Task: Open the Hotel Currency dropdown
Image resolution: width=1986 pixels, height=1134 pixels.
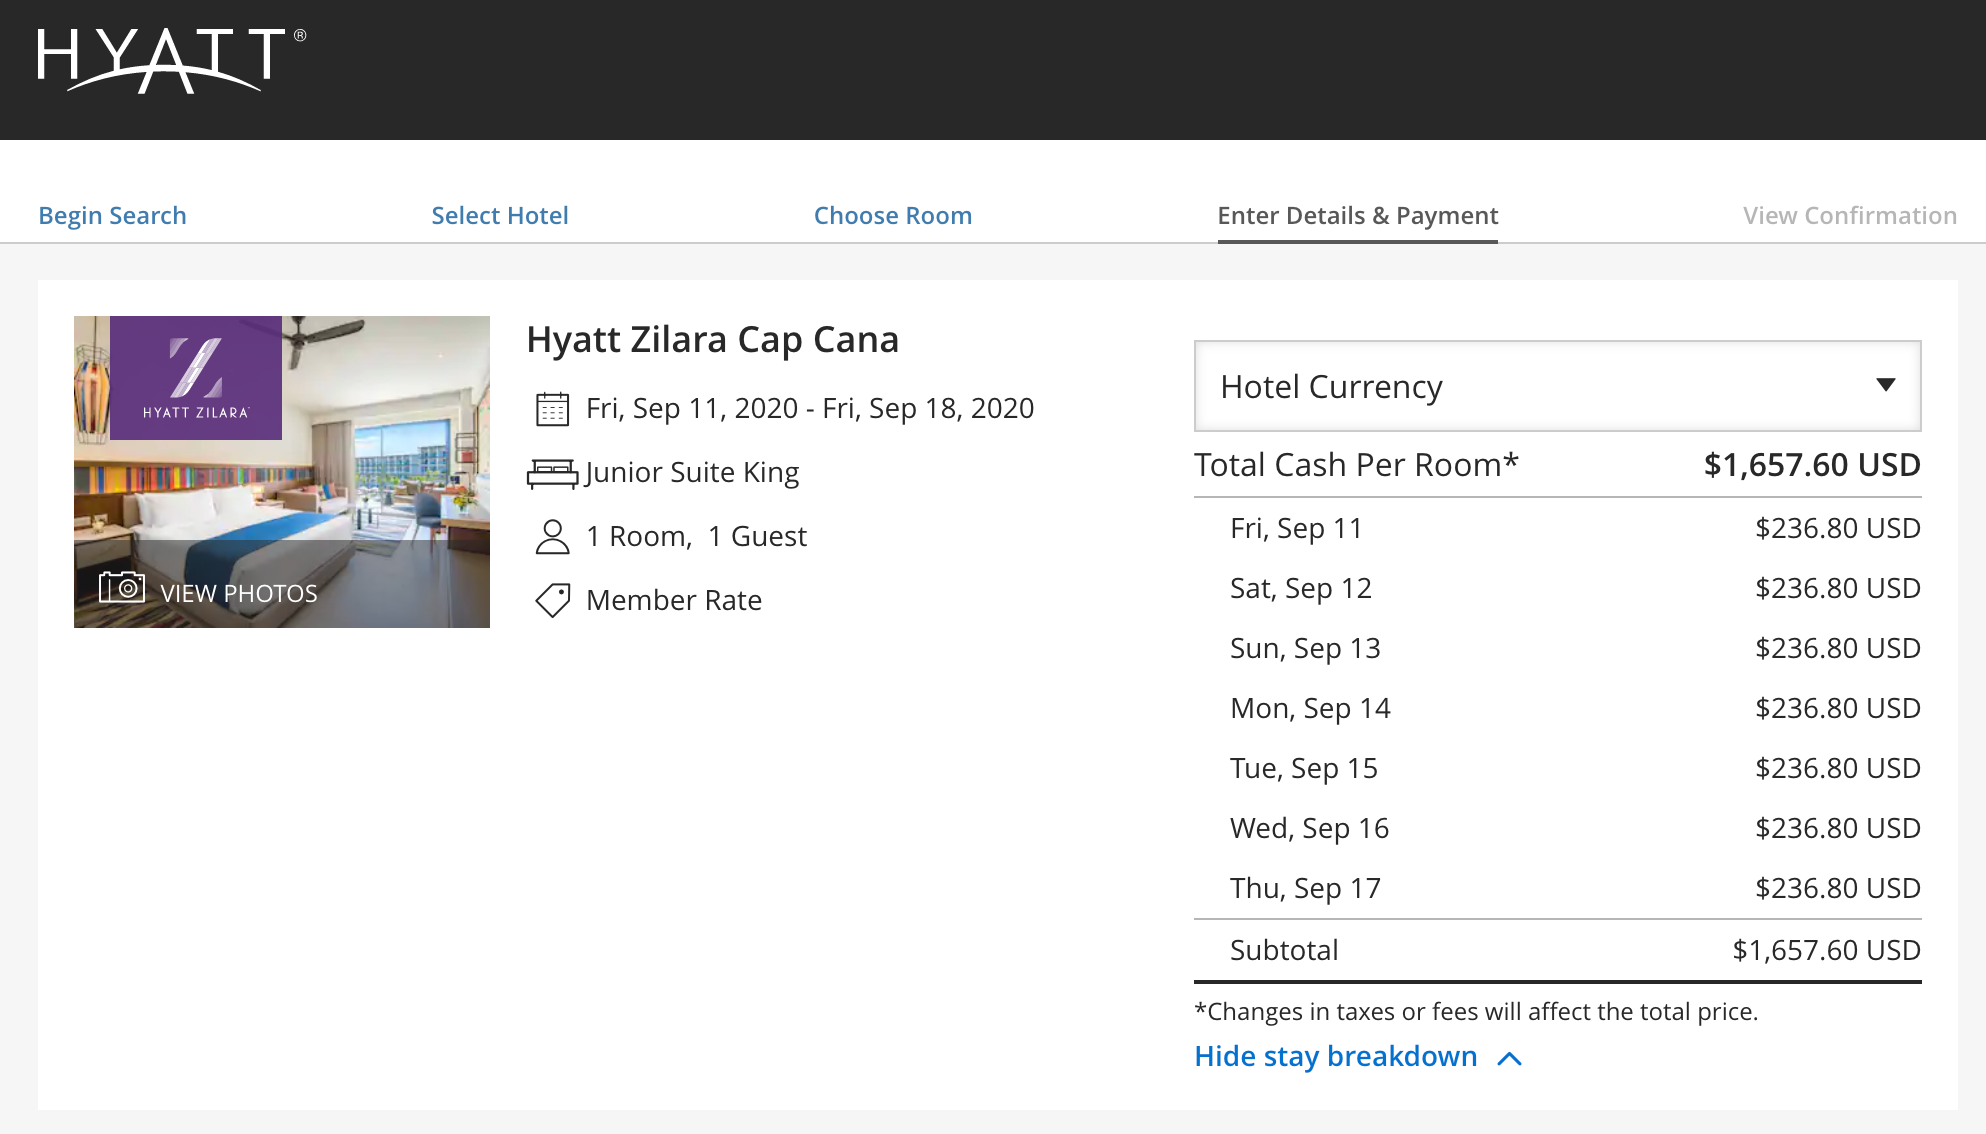Action: (1556, 386)
